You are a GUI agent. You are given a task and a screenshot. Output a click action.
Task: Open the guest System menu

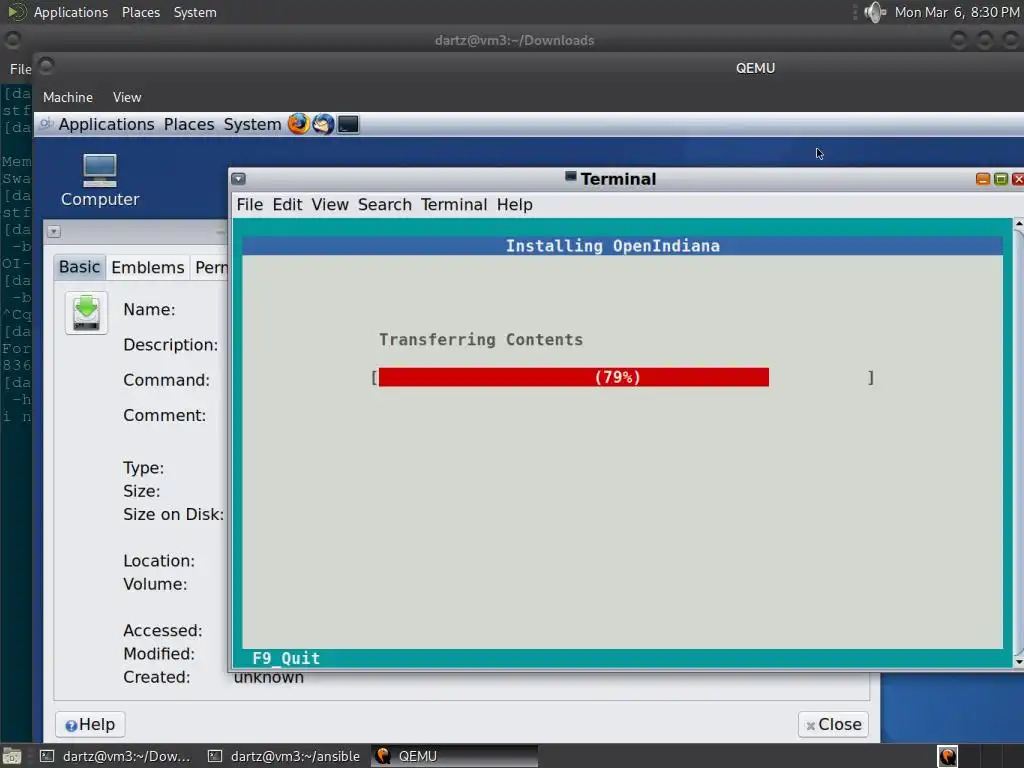[x=252, y=124]
